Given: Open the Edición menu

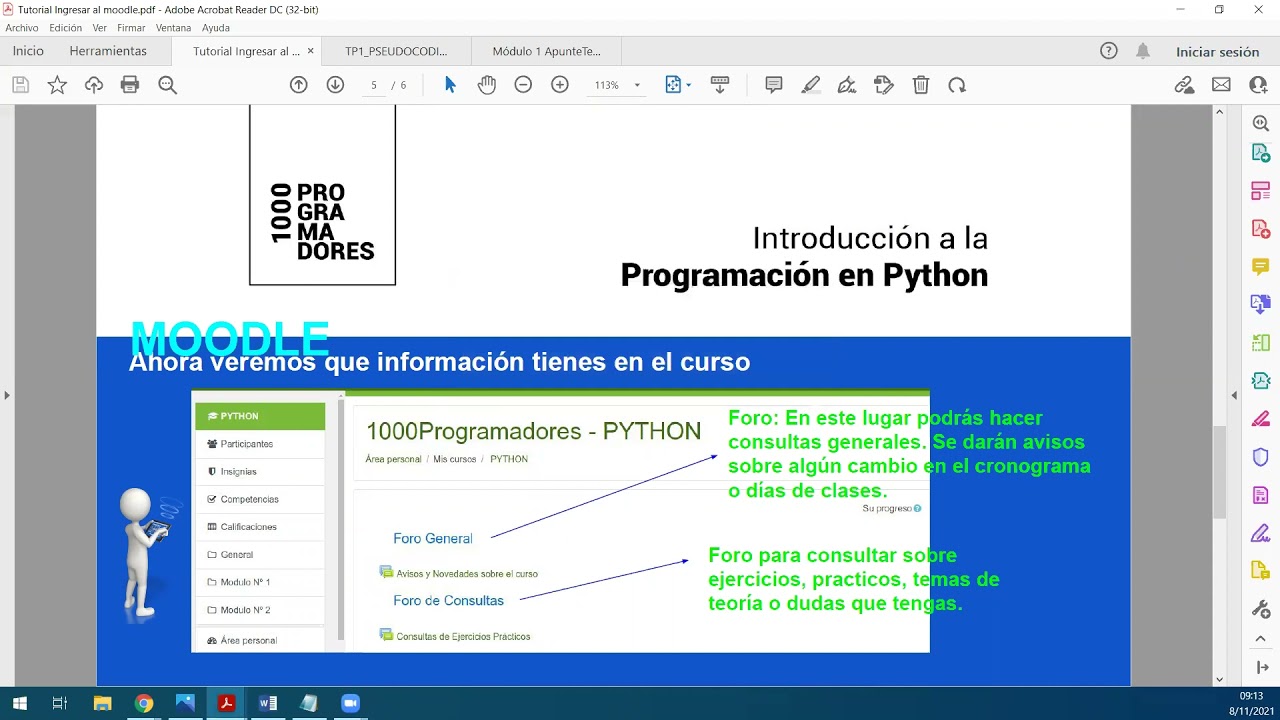Looking at the screenshot, I should pyautogui.click(x=66, y=28).
